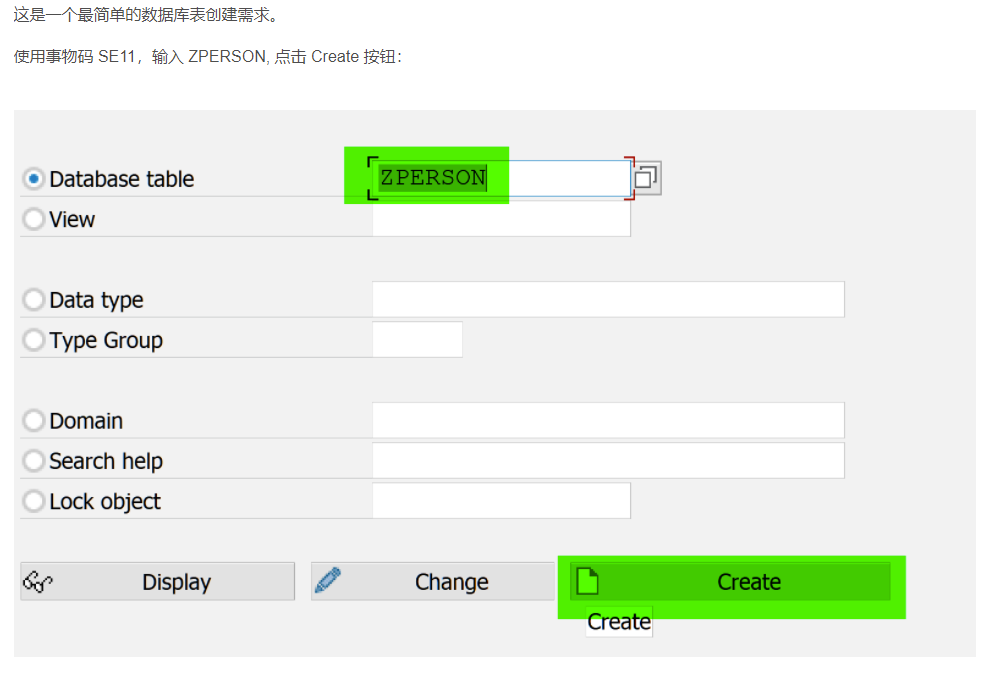
Task: Click the glasses icon on Display
Action: tap(37, 582)
